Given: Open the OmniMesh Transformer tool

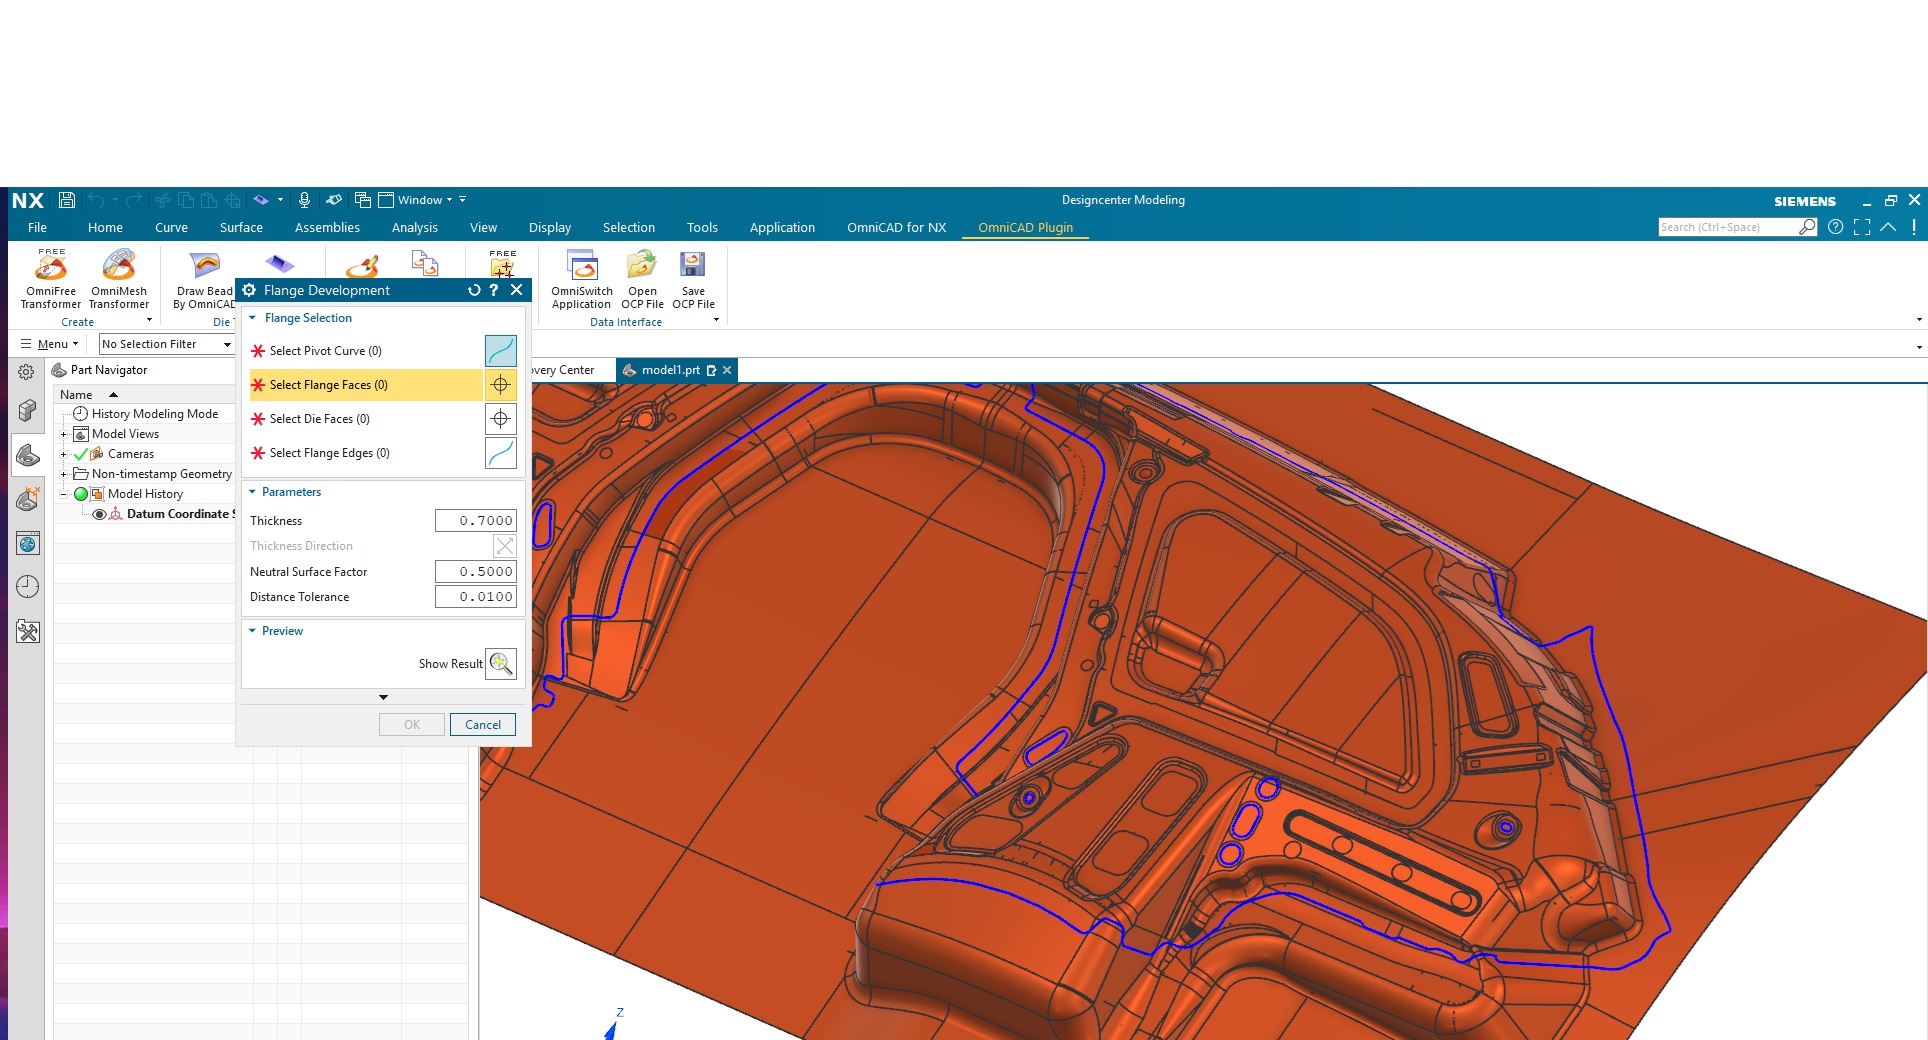Looking at the screenshot, I should point(118,280).
